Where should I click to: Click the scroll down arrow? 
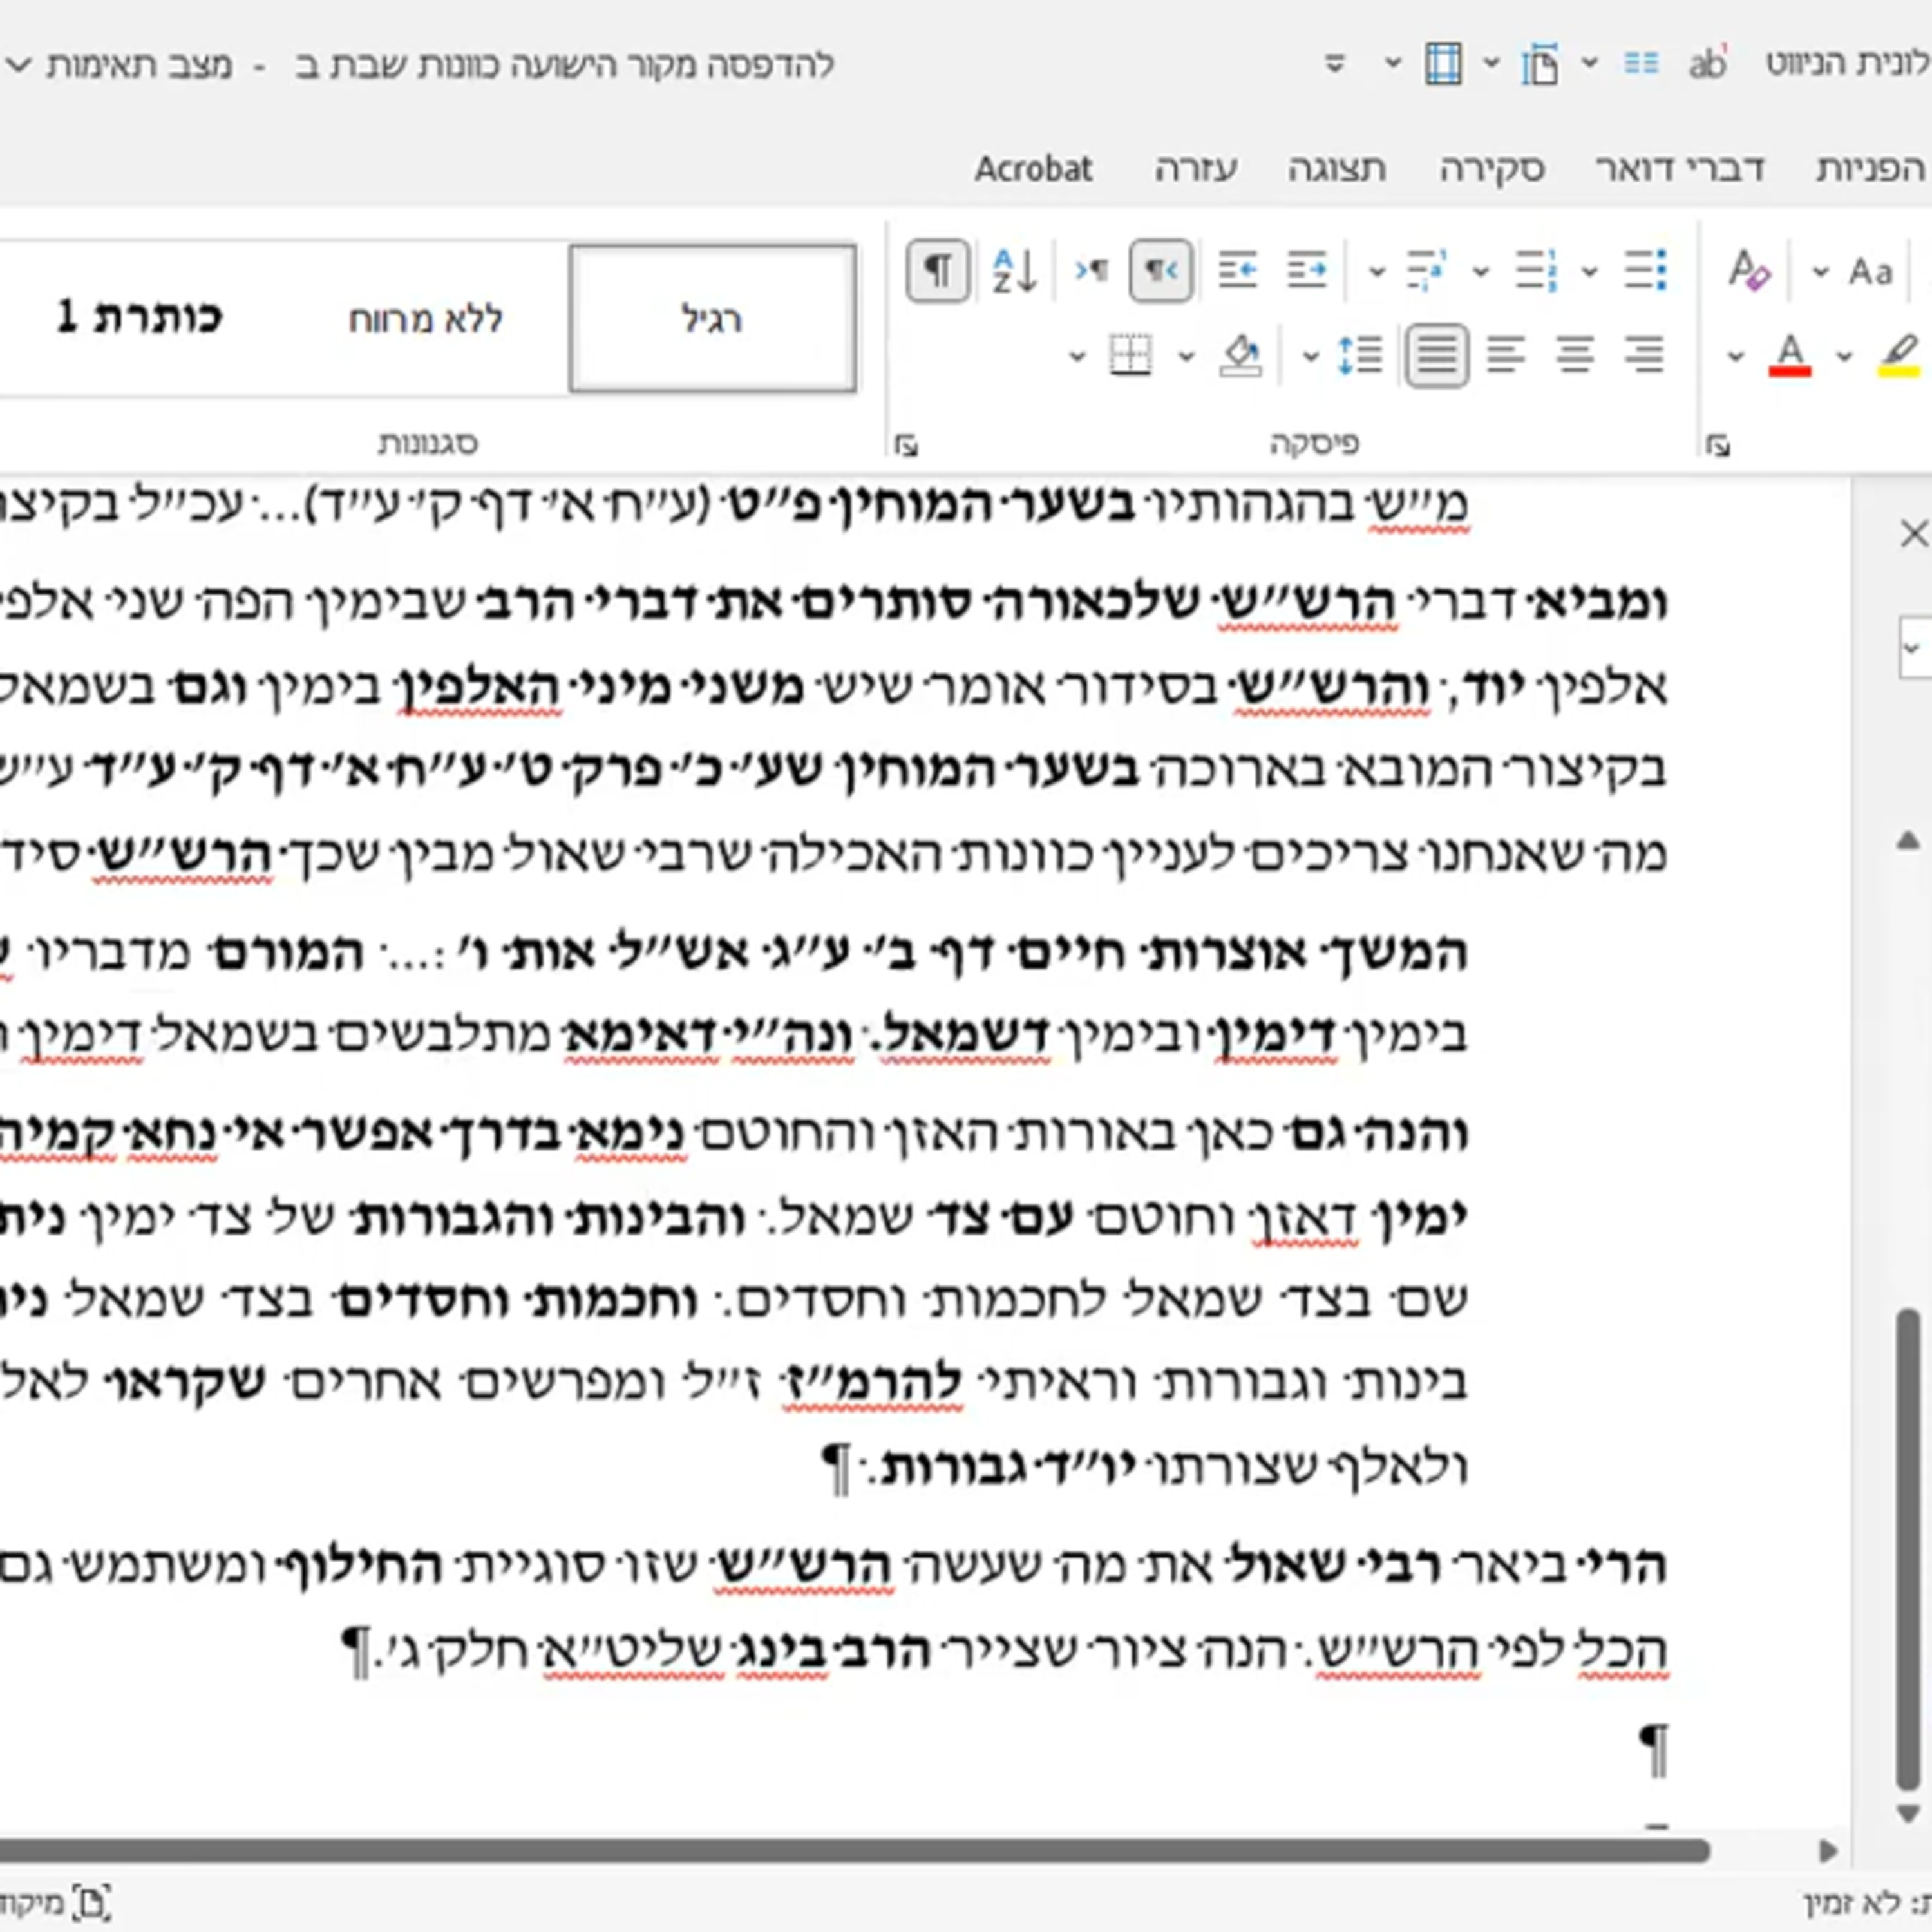click(1908, 1813)
